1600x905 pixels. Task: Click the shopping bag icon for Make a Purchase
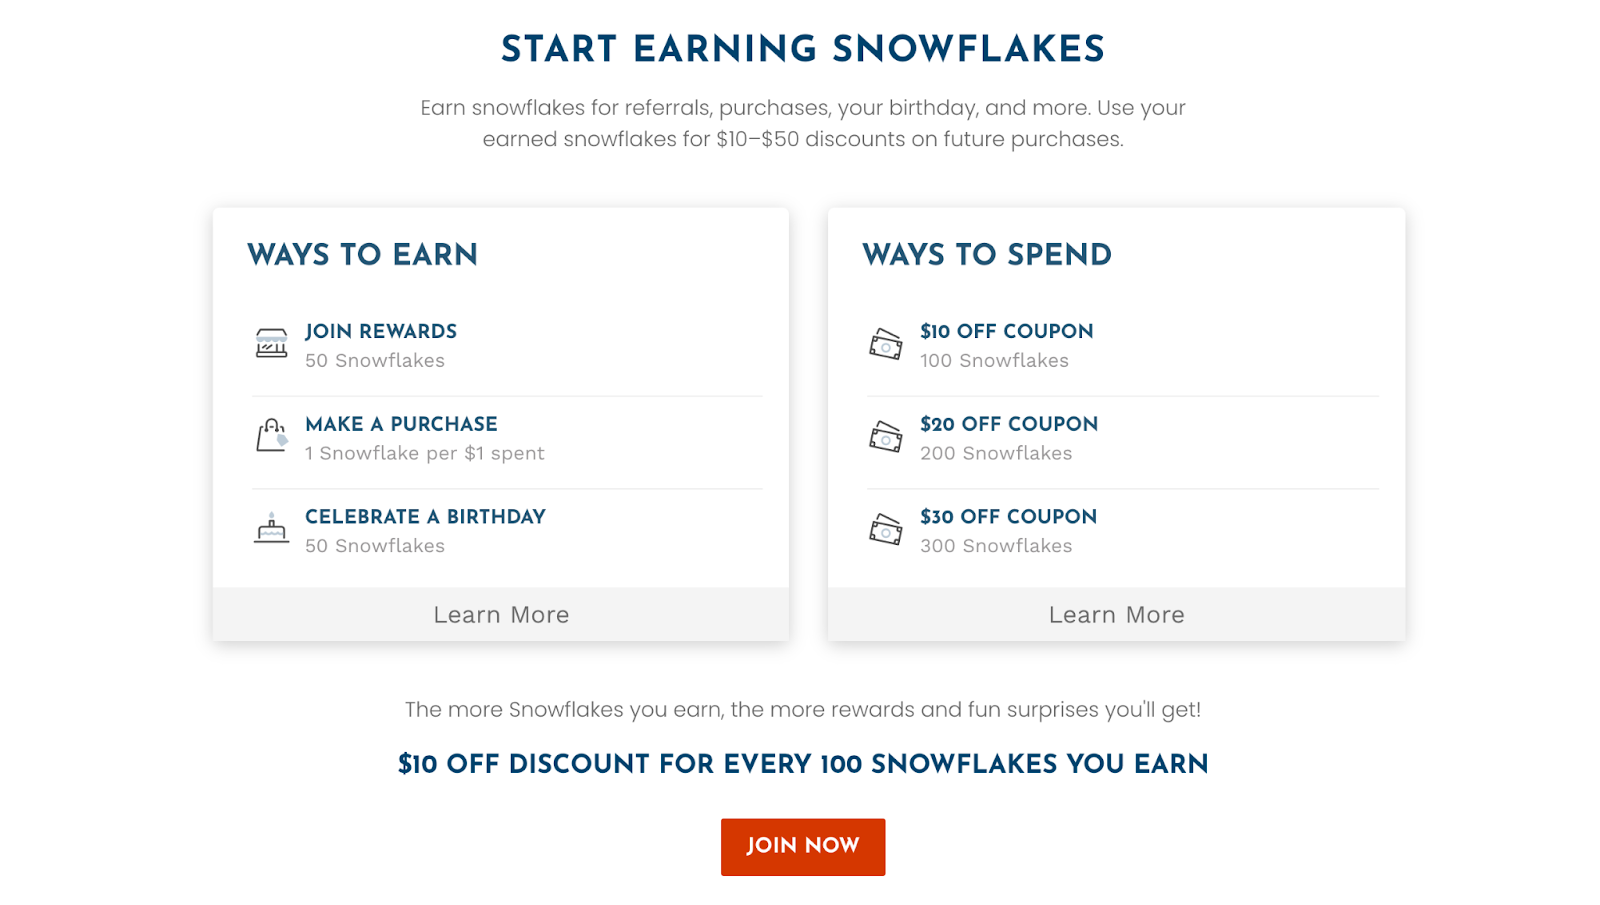coord(271,436)
